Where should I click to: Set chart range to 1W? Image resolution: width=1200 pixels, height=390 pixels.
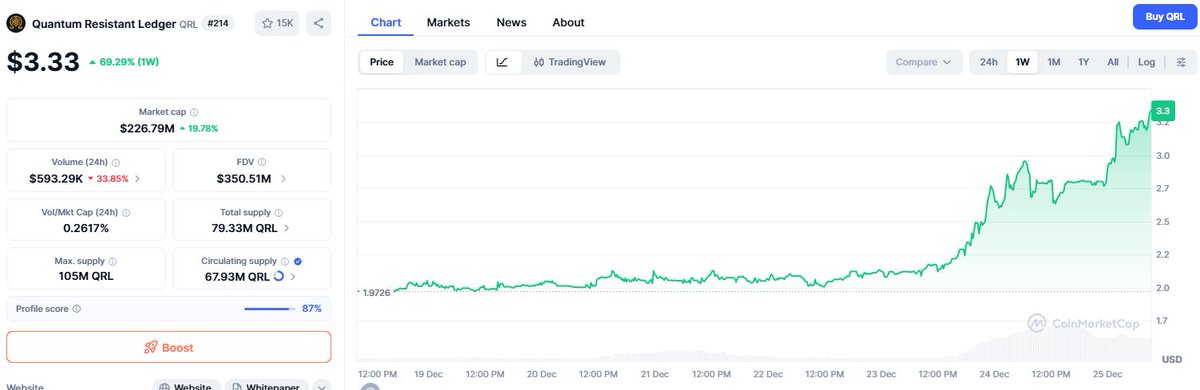click(1022, 62)
